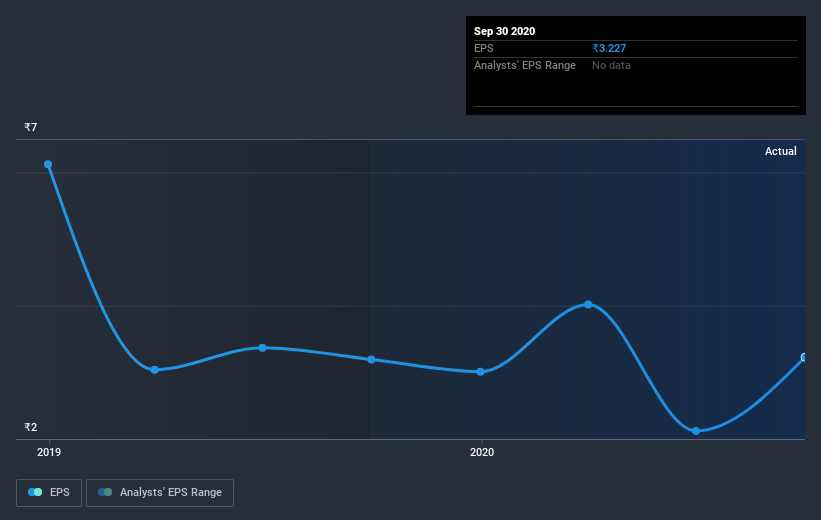Click the 2019 x-axis label
821x520 pixels.
49,452
